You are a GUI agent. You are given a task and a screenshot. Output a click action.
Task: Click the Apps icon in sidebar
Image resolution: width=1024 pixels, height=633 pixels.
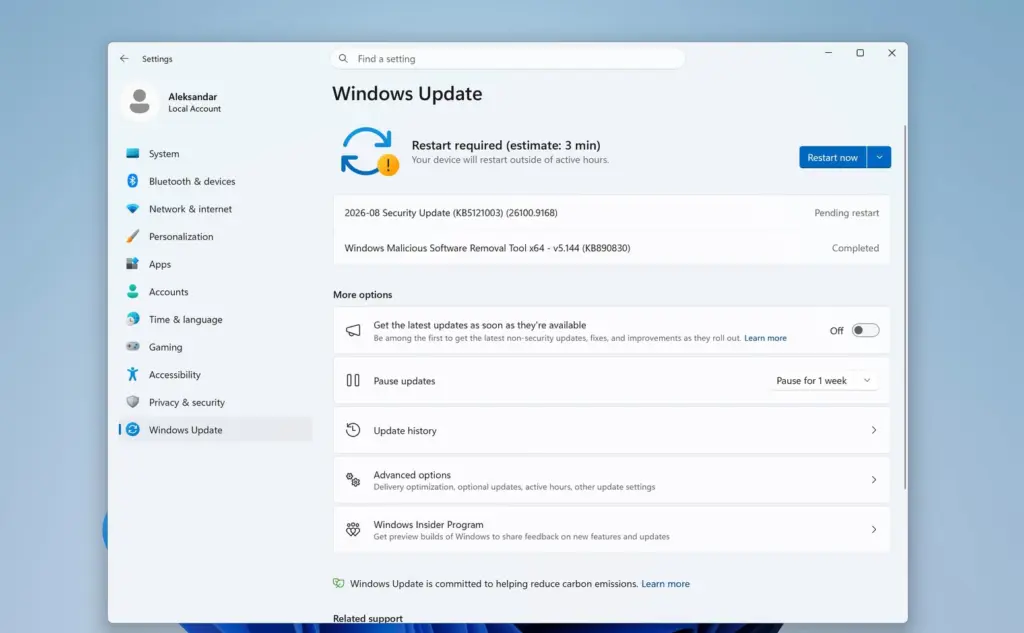[133, 264]
